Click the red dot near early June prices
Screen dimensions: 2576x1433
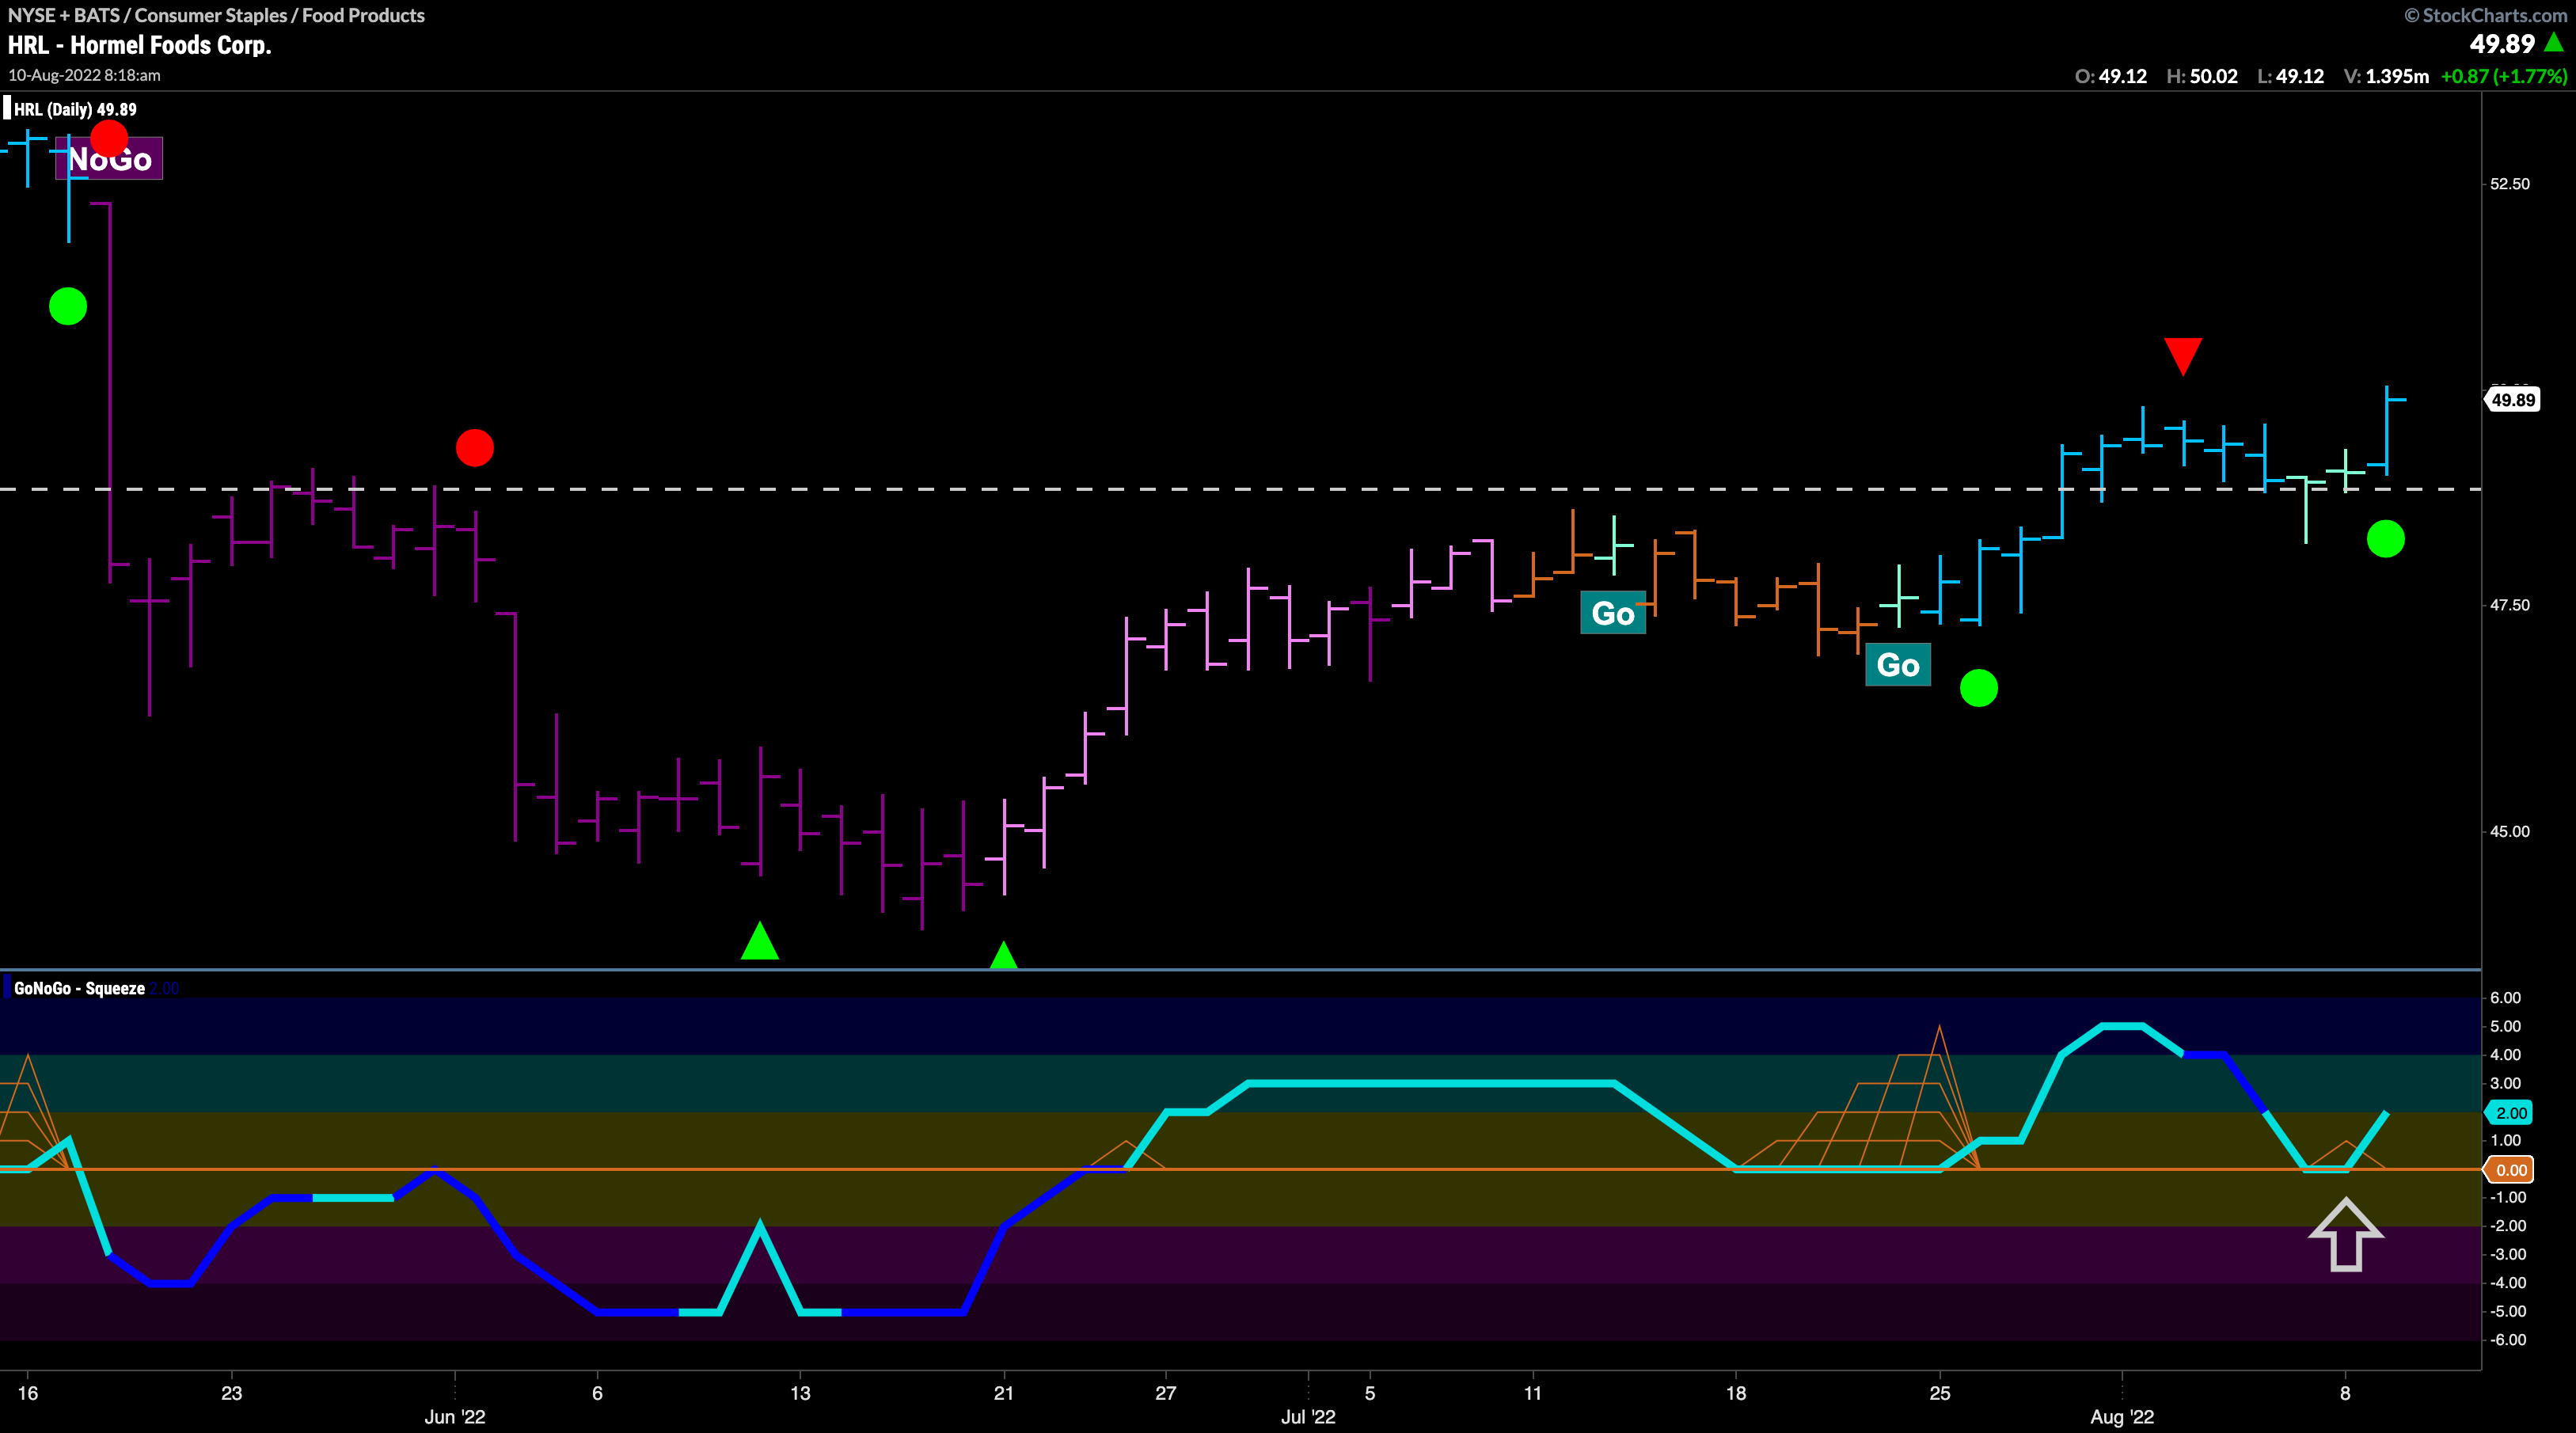pyautogui.click(x=475, y=448)
